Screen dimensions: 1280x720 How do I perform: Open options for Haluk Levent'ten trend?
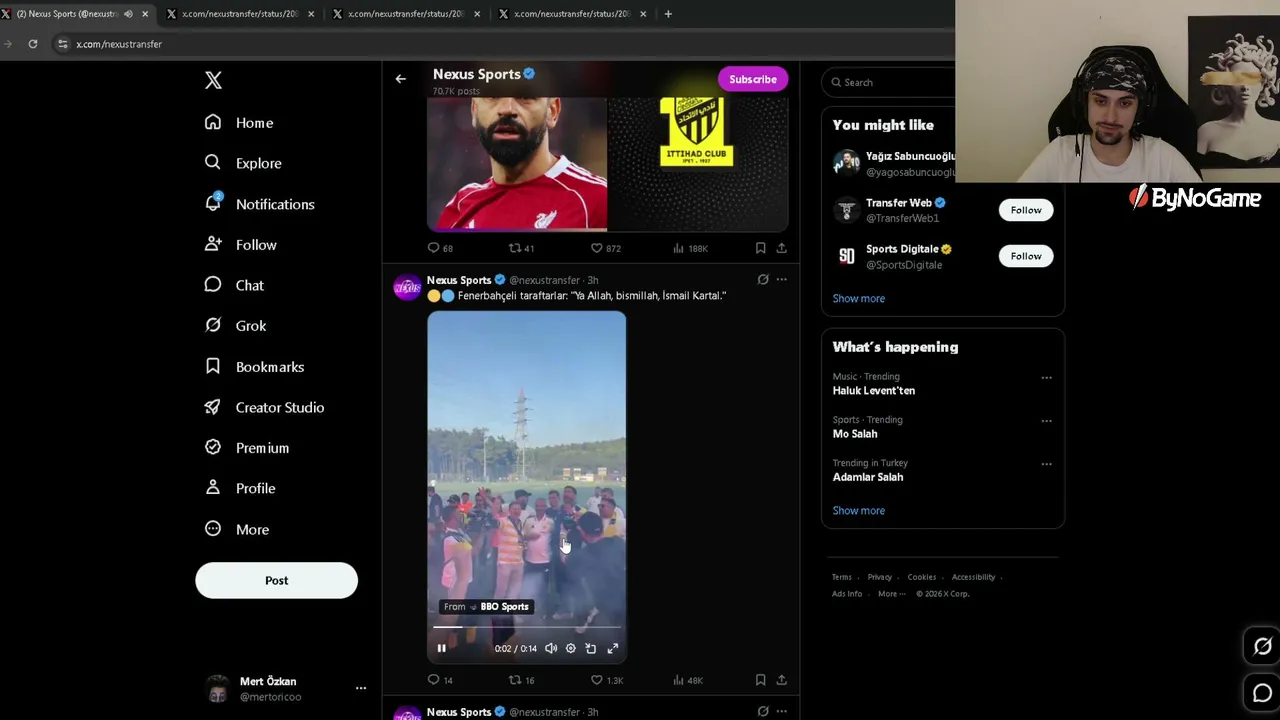(1046, 378)
